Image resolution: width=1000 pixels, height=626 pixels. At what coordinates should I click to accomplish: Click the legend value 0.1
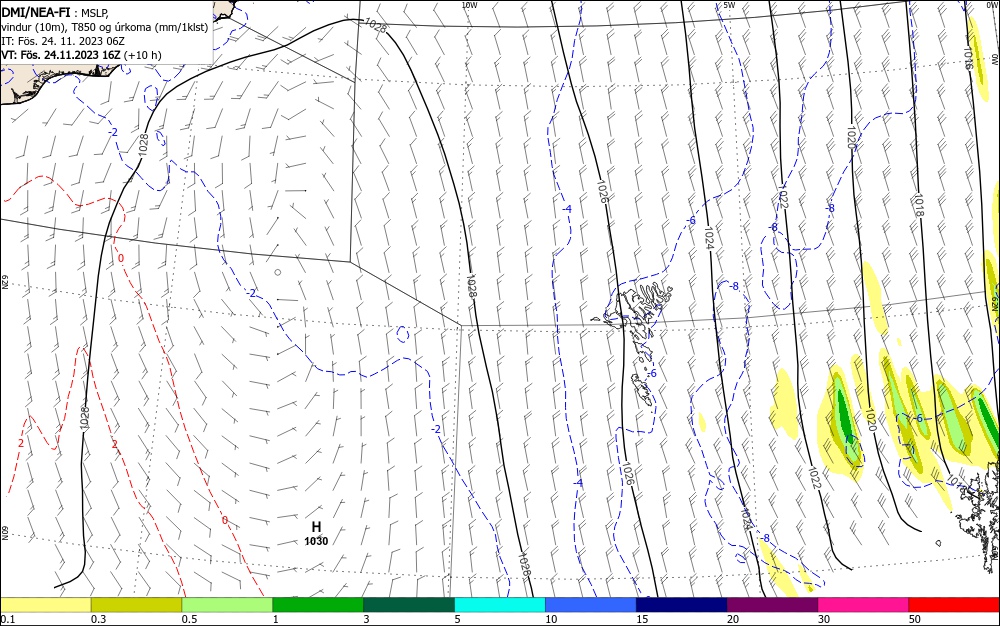(x=8, y=619)
